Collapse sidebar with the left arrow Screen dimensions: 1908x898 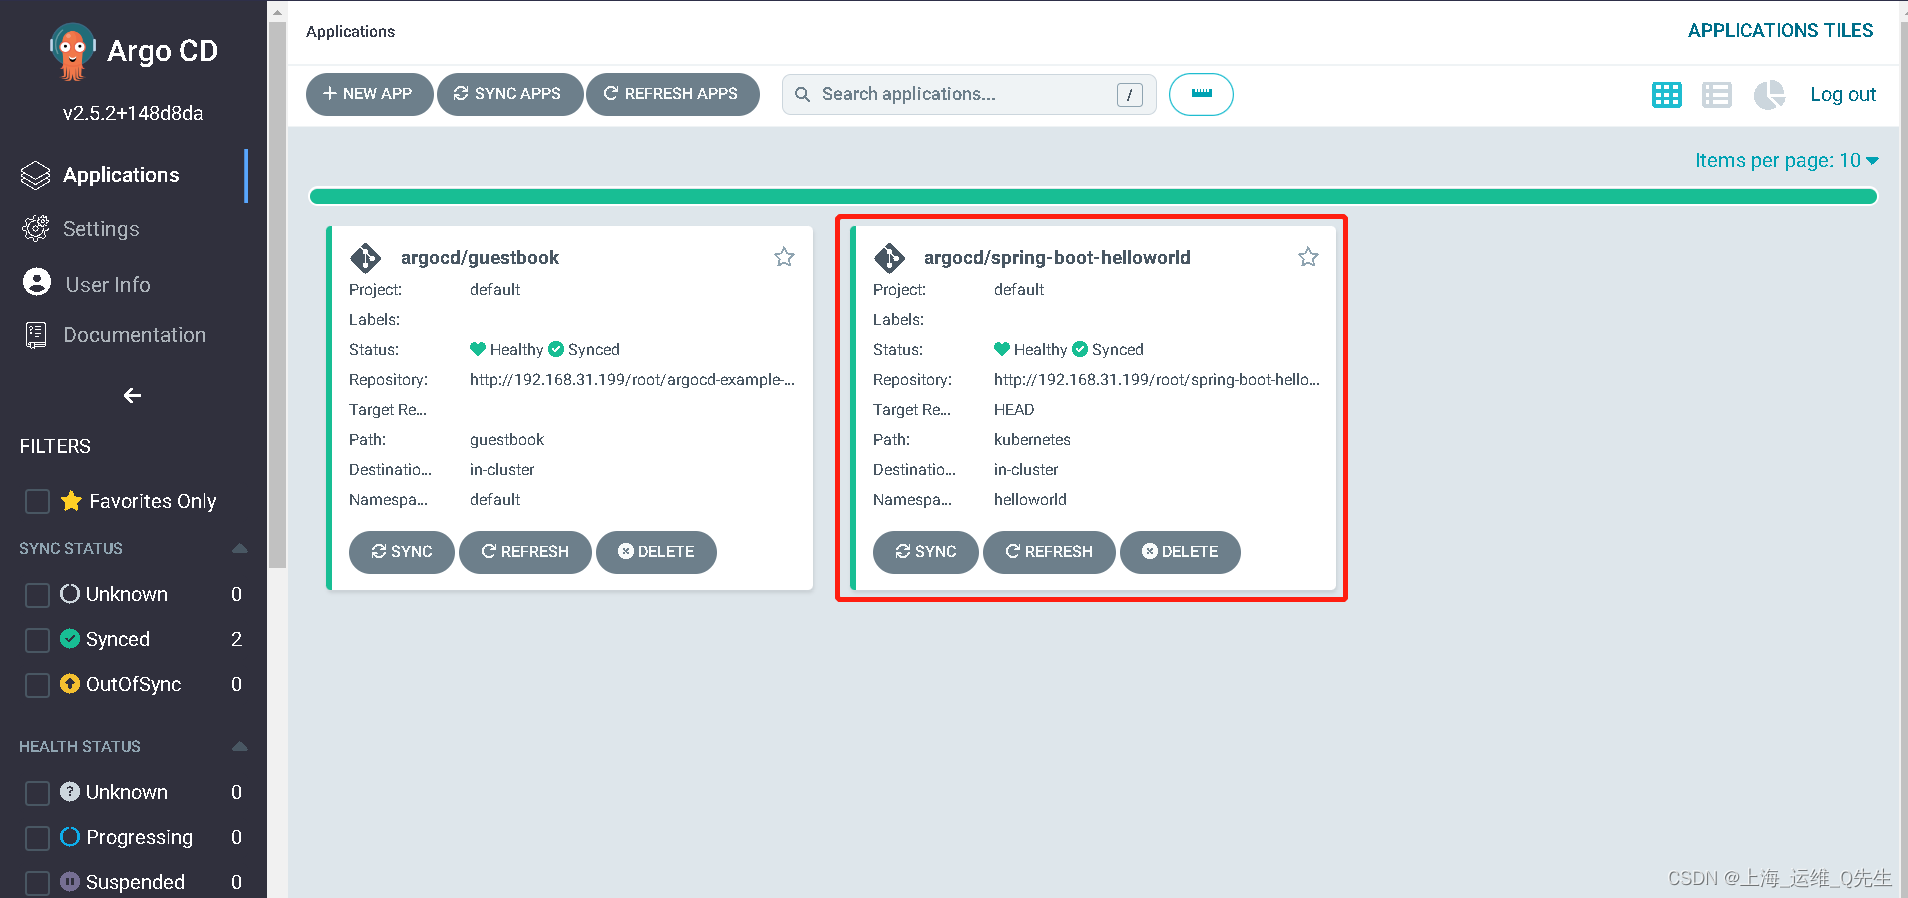coord(132,396)
